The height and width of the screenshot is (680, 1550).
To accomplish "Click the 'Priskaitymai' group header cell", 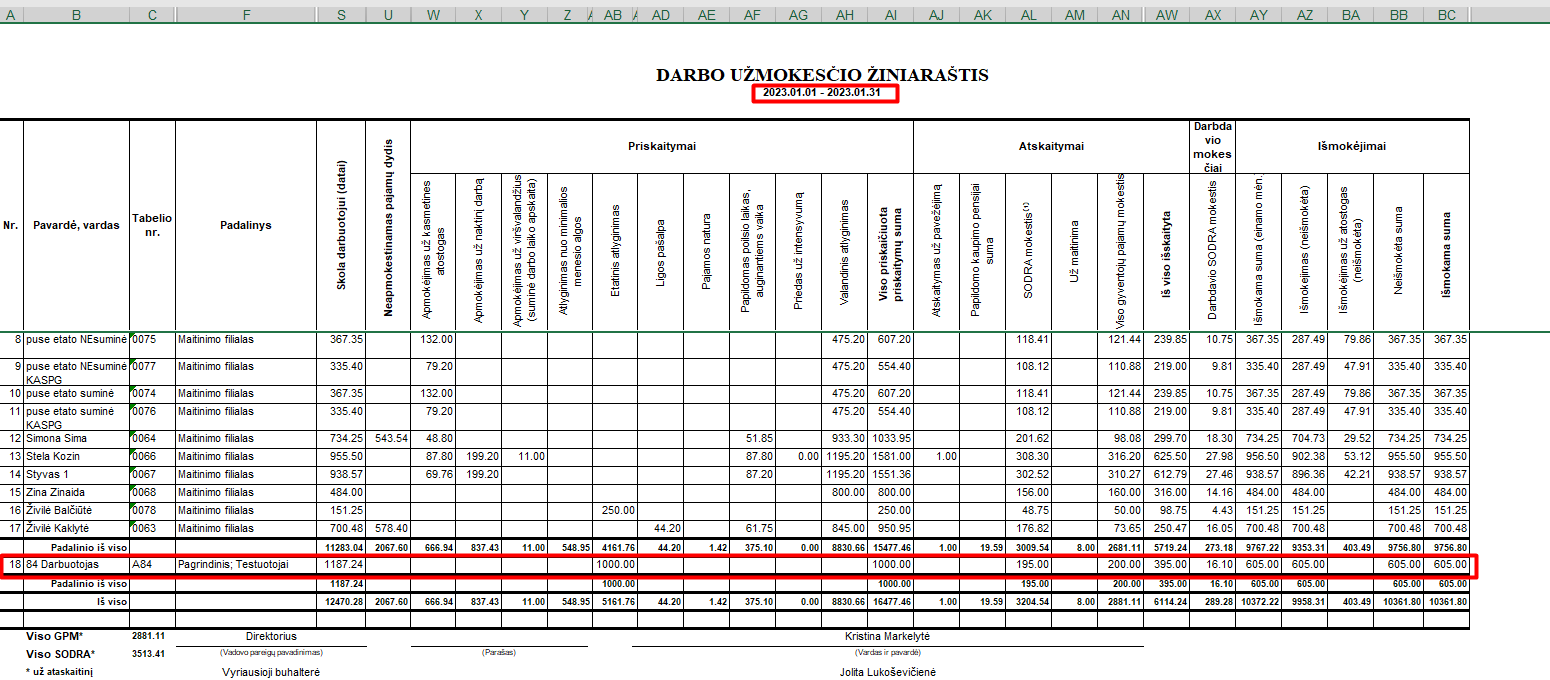I will pyautogui.click(x=662, y=146).
